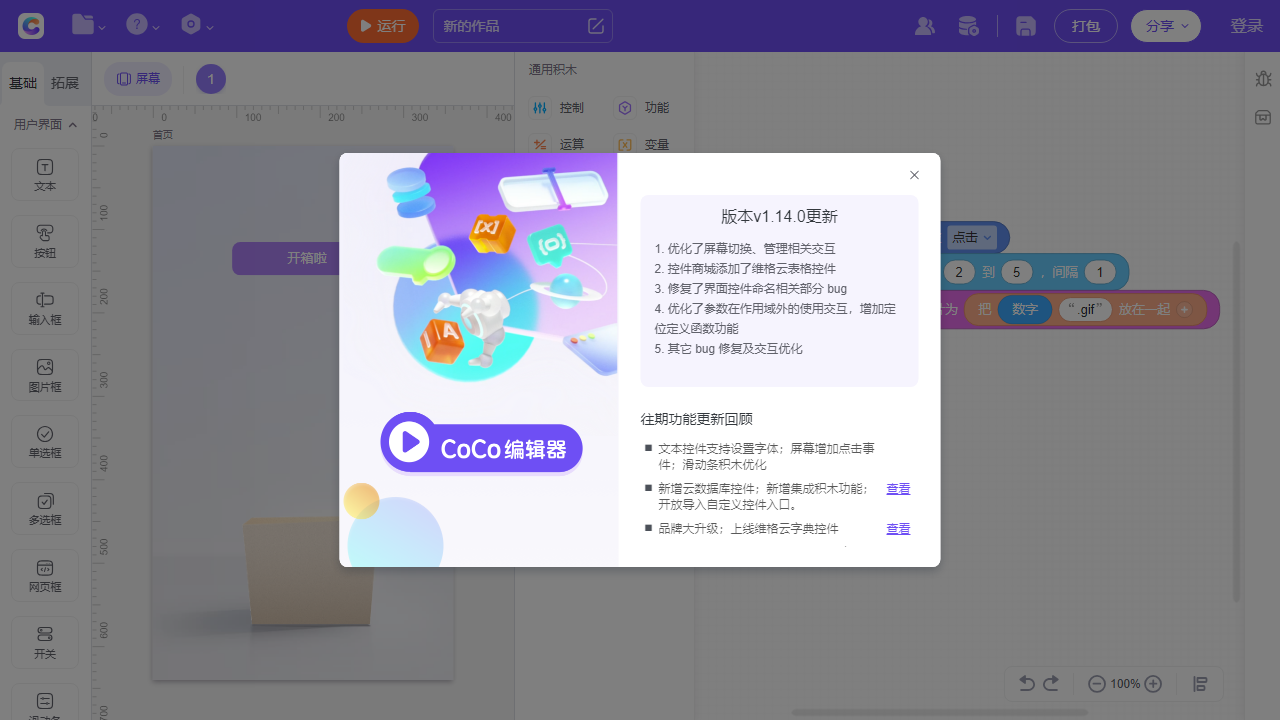Image resolution: width=1280 pixels, height=720 pixels.
Task: Select the 输入框 input widget
Action: pos(45,309)
